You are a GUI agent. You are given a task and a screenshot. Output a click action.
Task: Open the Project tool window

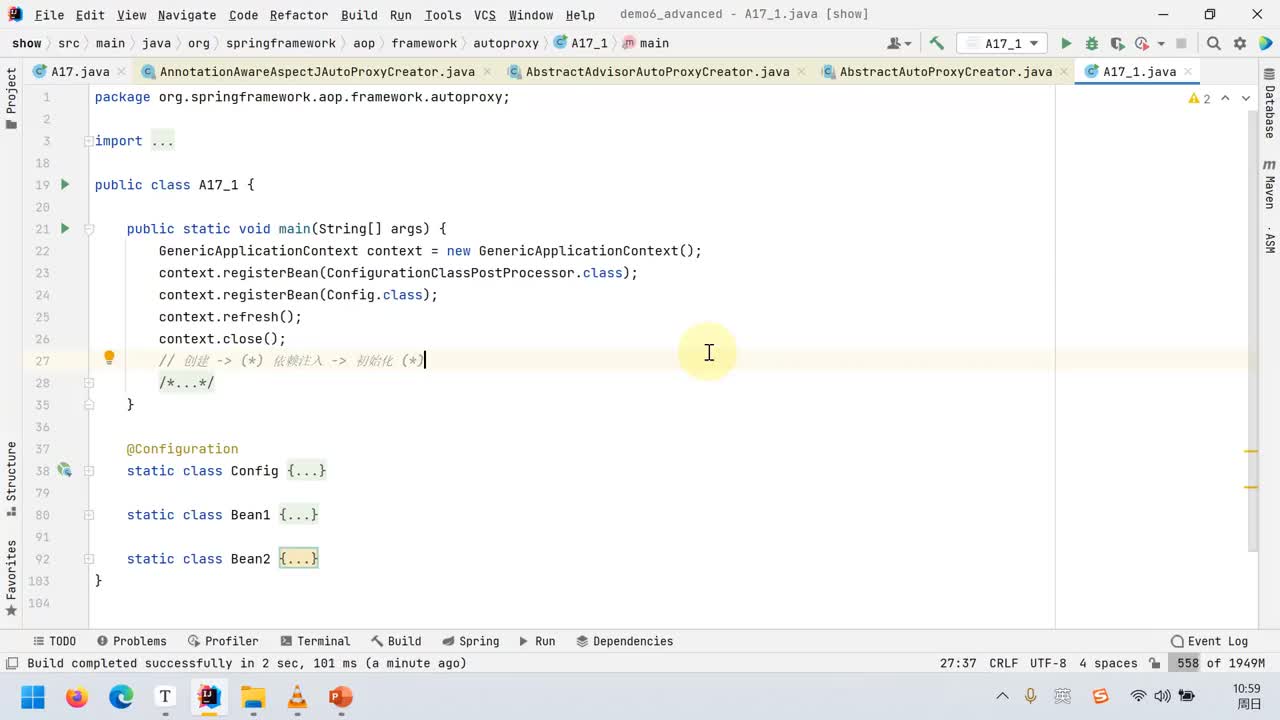pos(12,98)
